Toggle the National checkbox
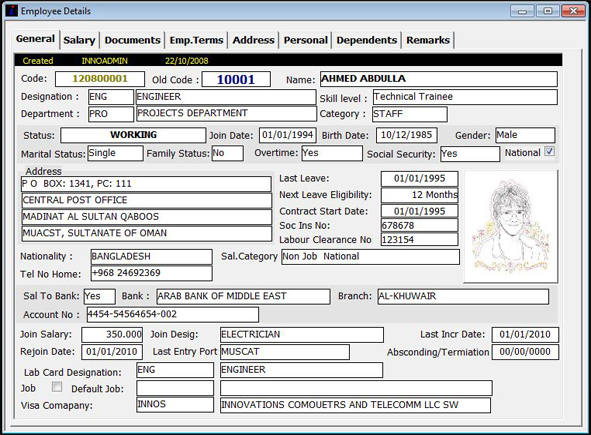Screen dimensions: 591x435 pos(550,152)
